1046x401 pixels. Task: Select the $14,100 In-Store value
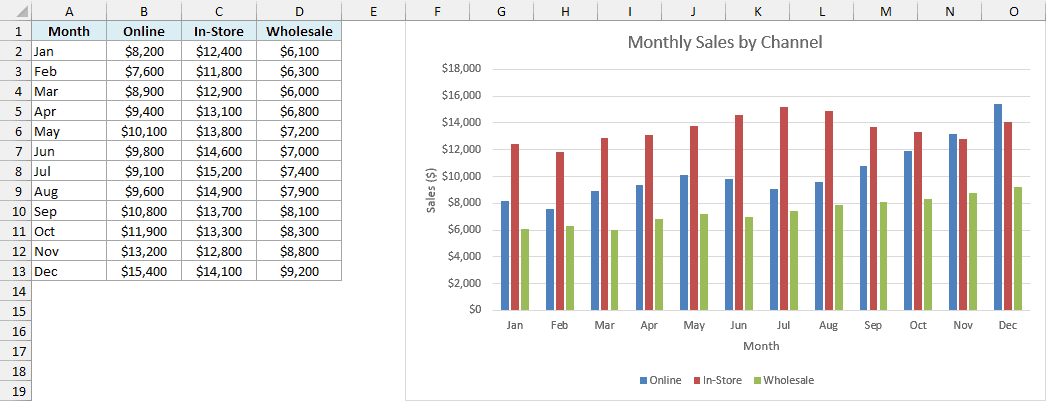(x=219, y=272)
